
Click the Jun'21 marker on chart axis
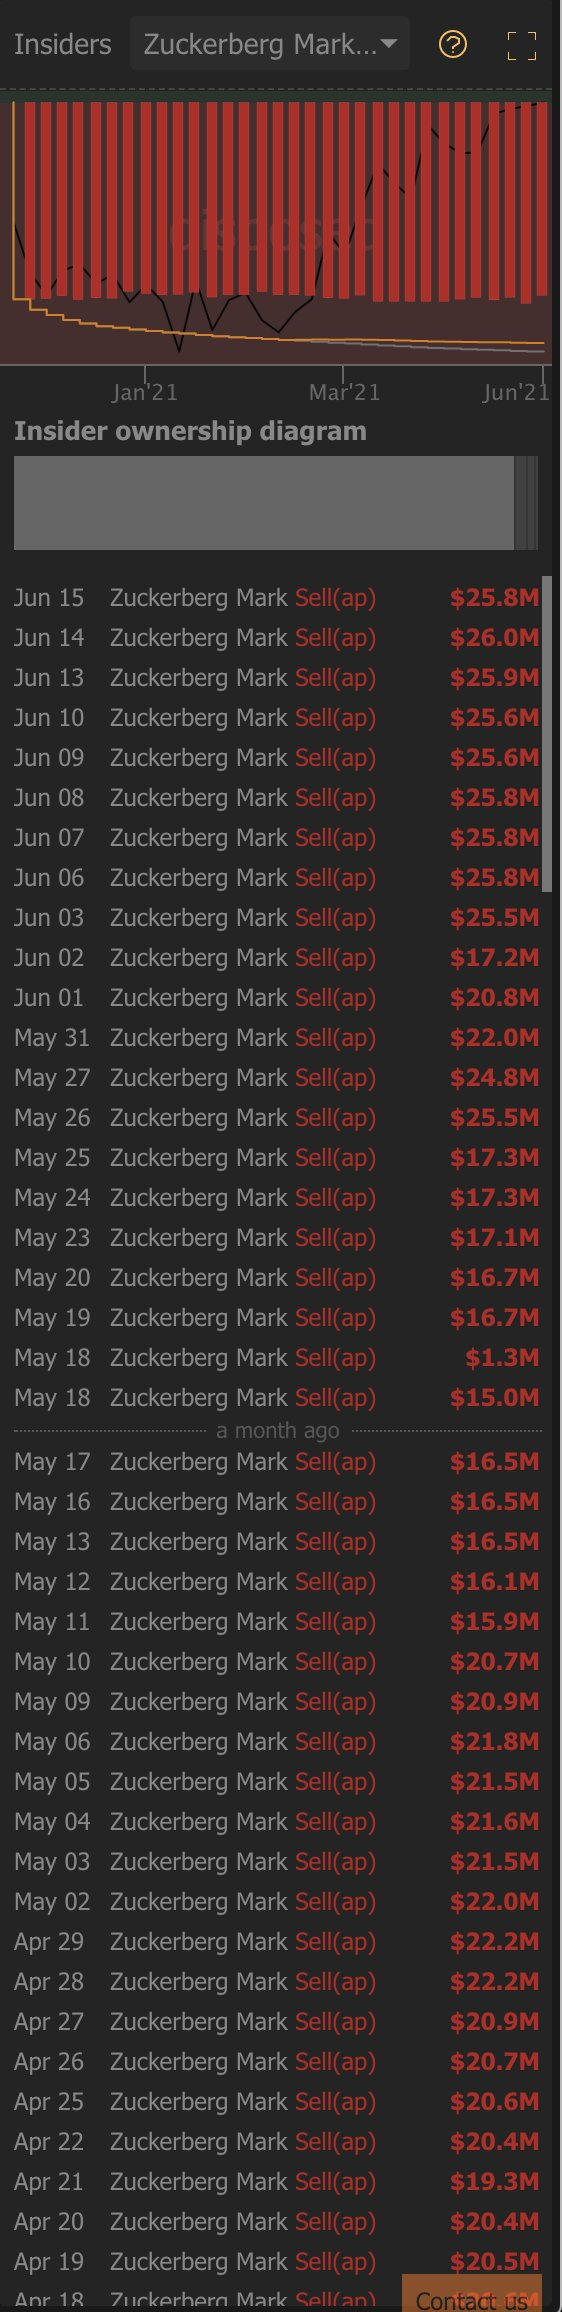[516, 391]
